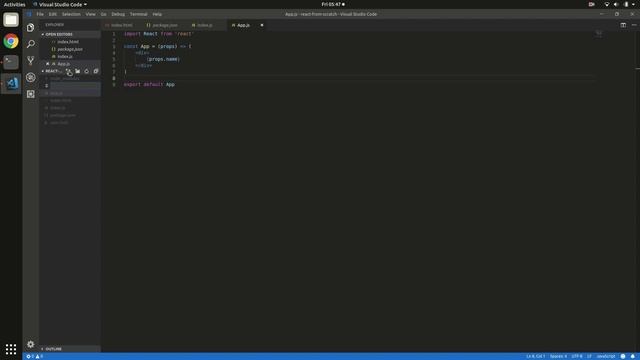This screenshot has width=640, height=360.
Task: Click the Wi-Fi icon in system tray
Action: (x=607, y=4)
